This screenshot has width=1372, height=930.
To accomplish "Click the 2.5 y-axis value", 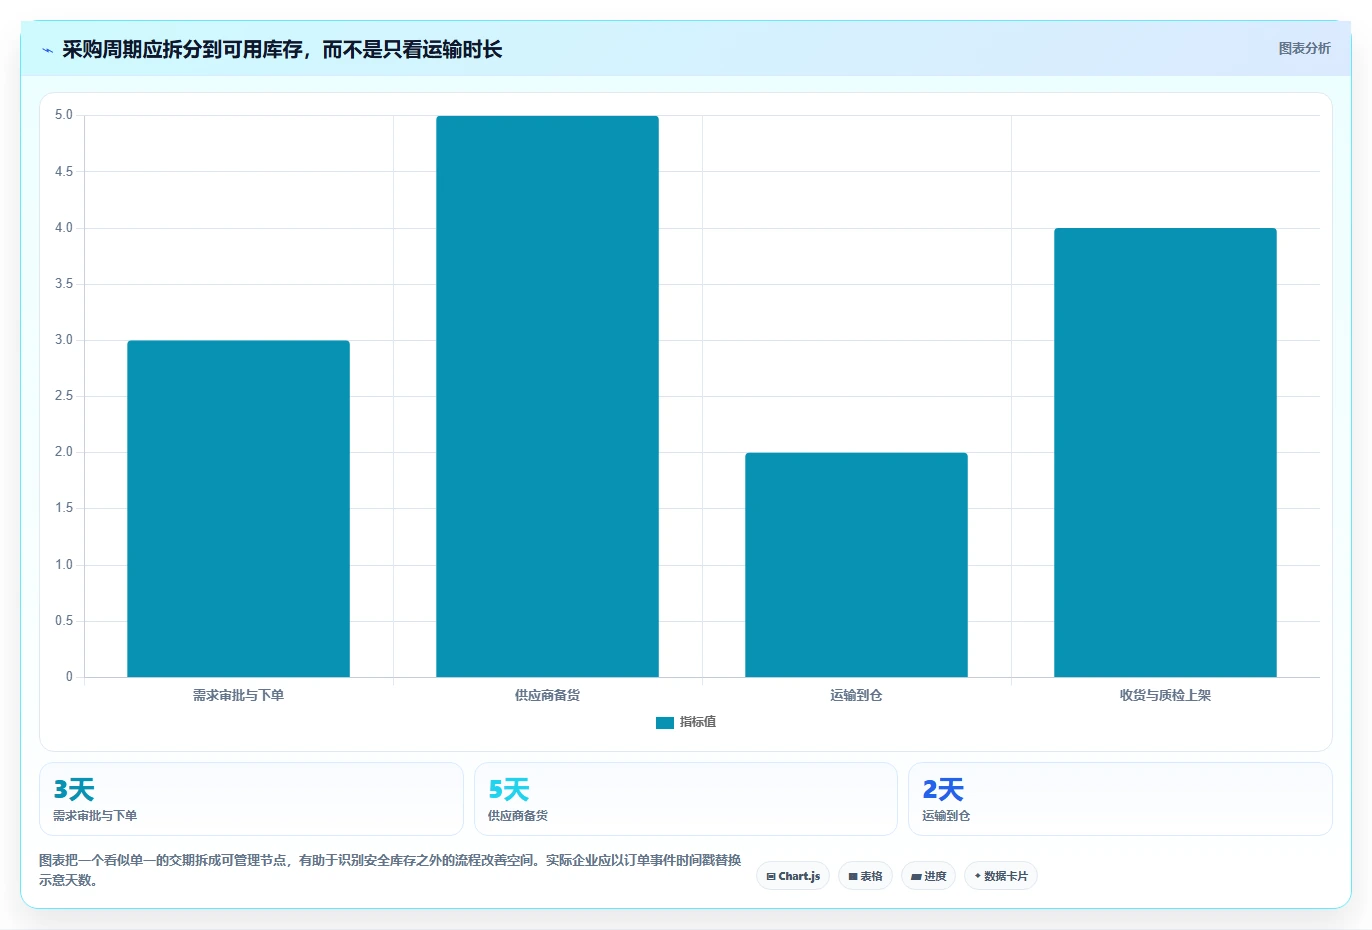I will 64,396.
